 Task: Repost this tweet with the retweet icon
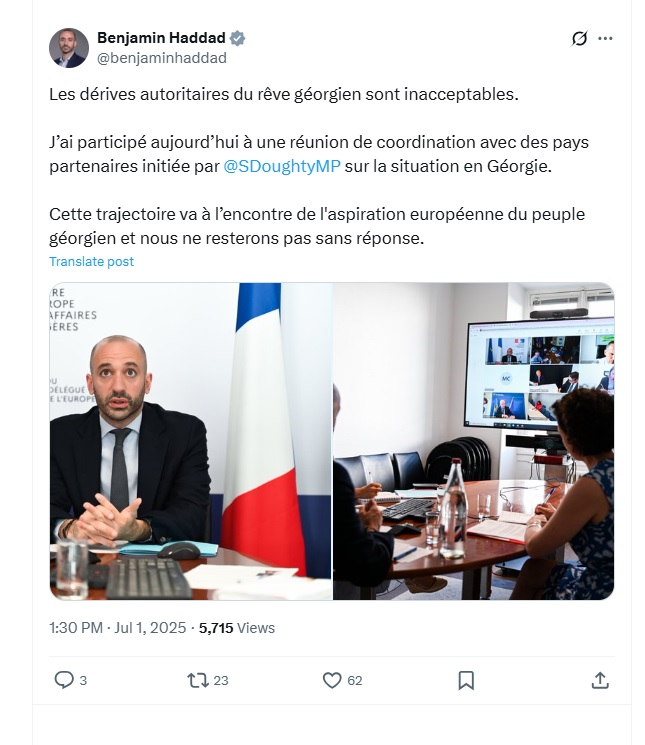tap(198, 680)
